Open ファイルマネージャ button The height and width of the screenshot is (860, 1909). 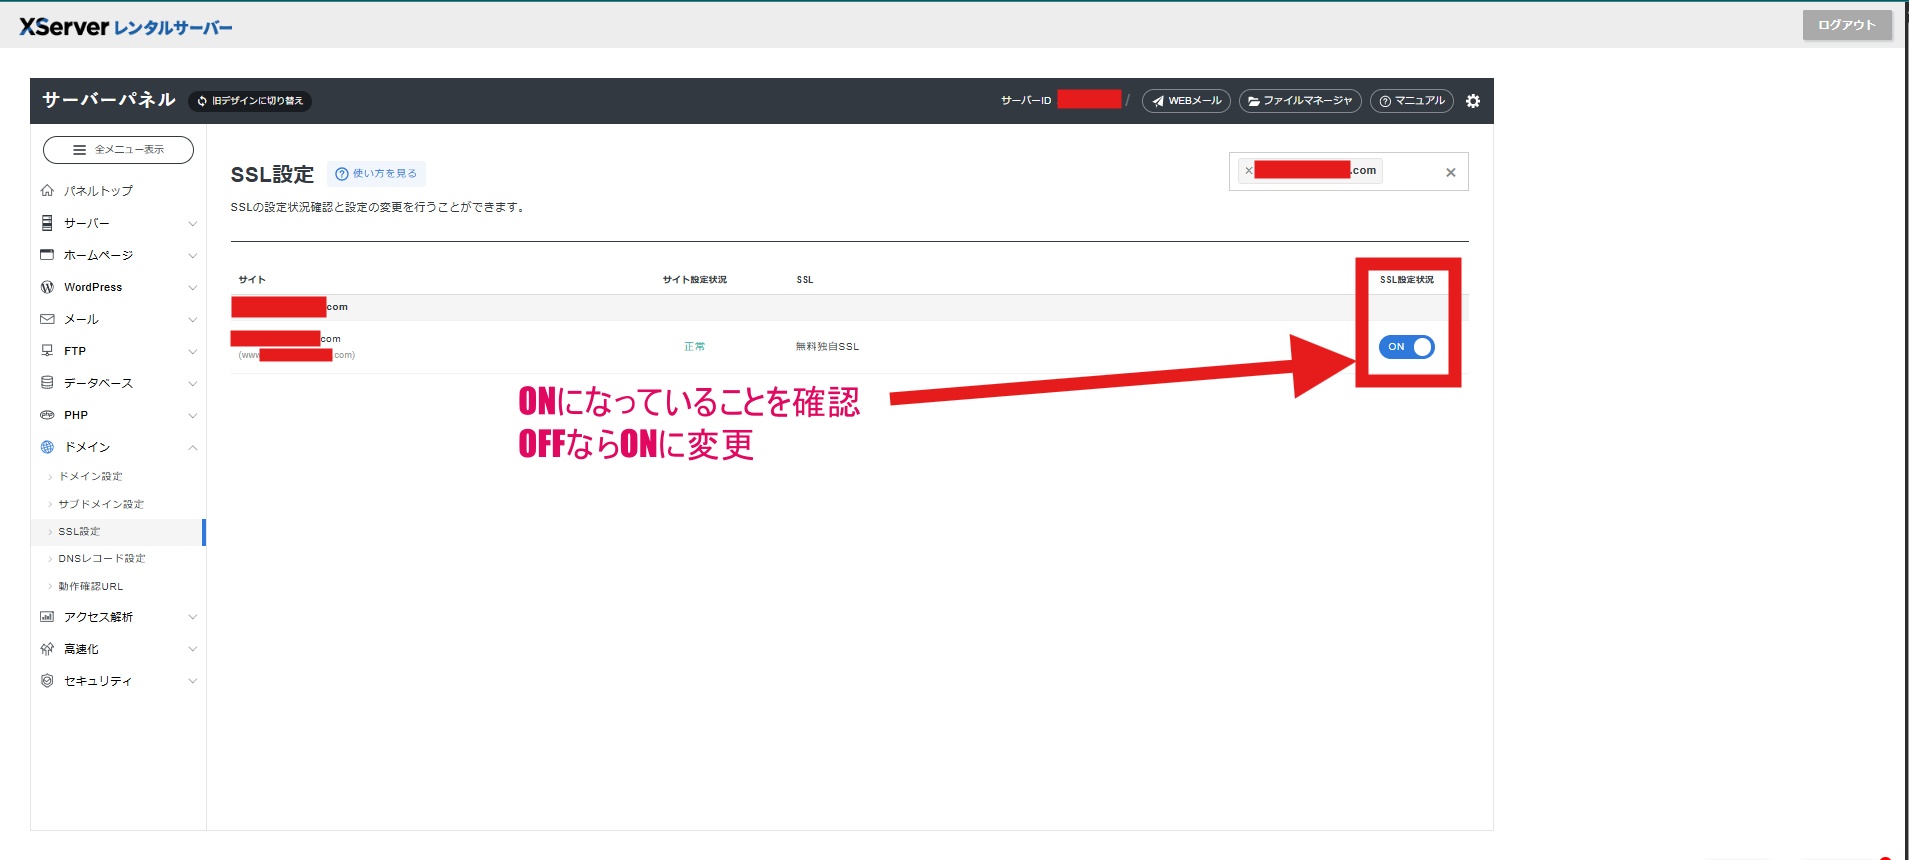click(x=1300, y=101)
